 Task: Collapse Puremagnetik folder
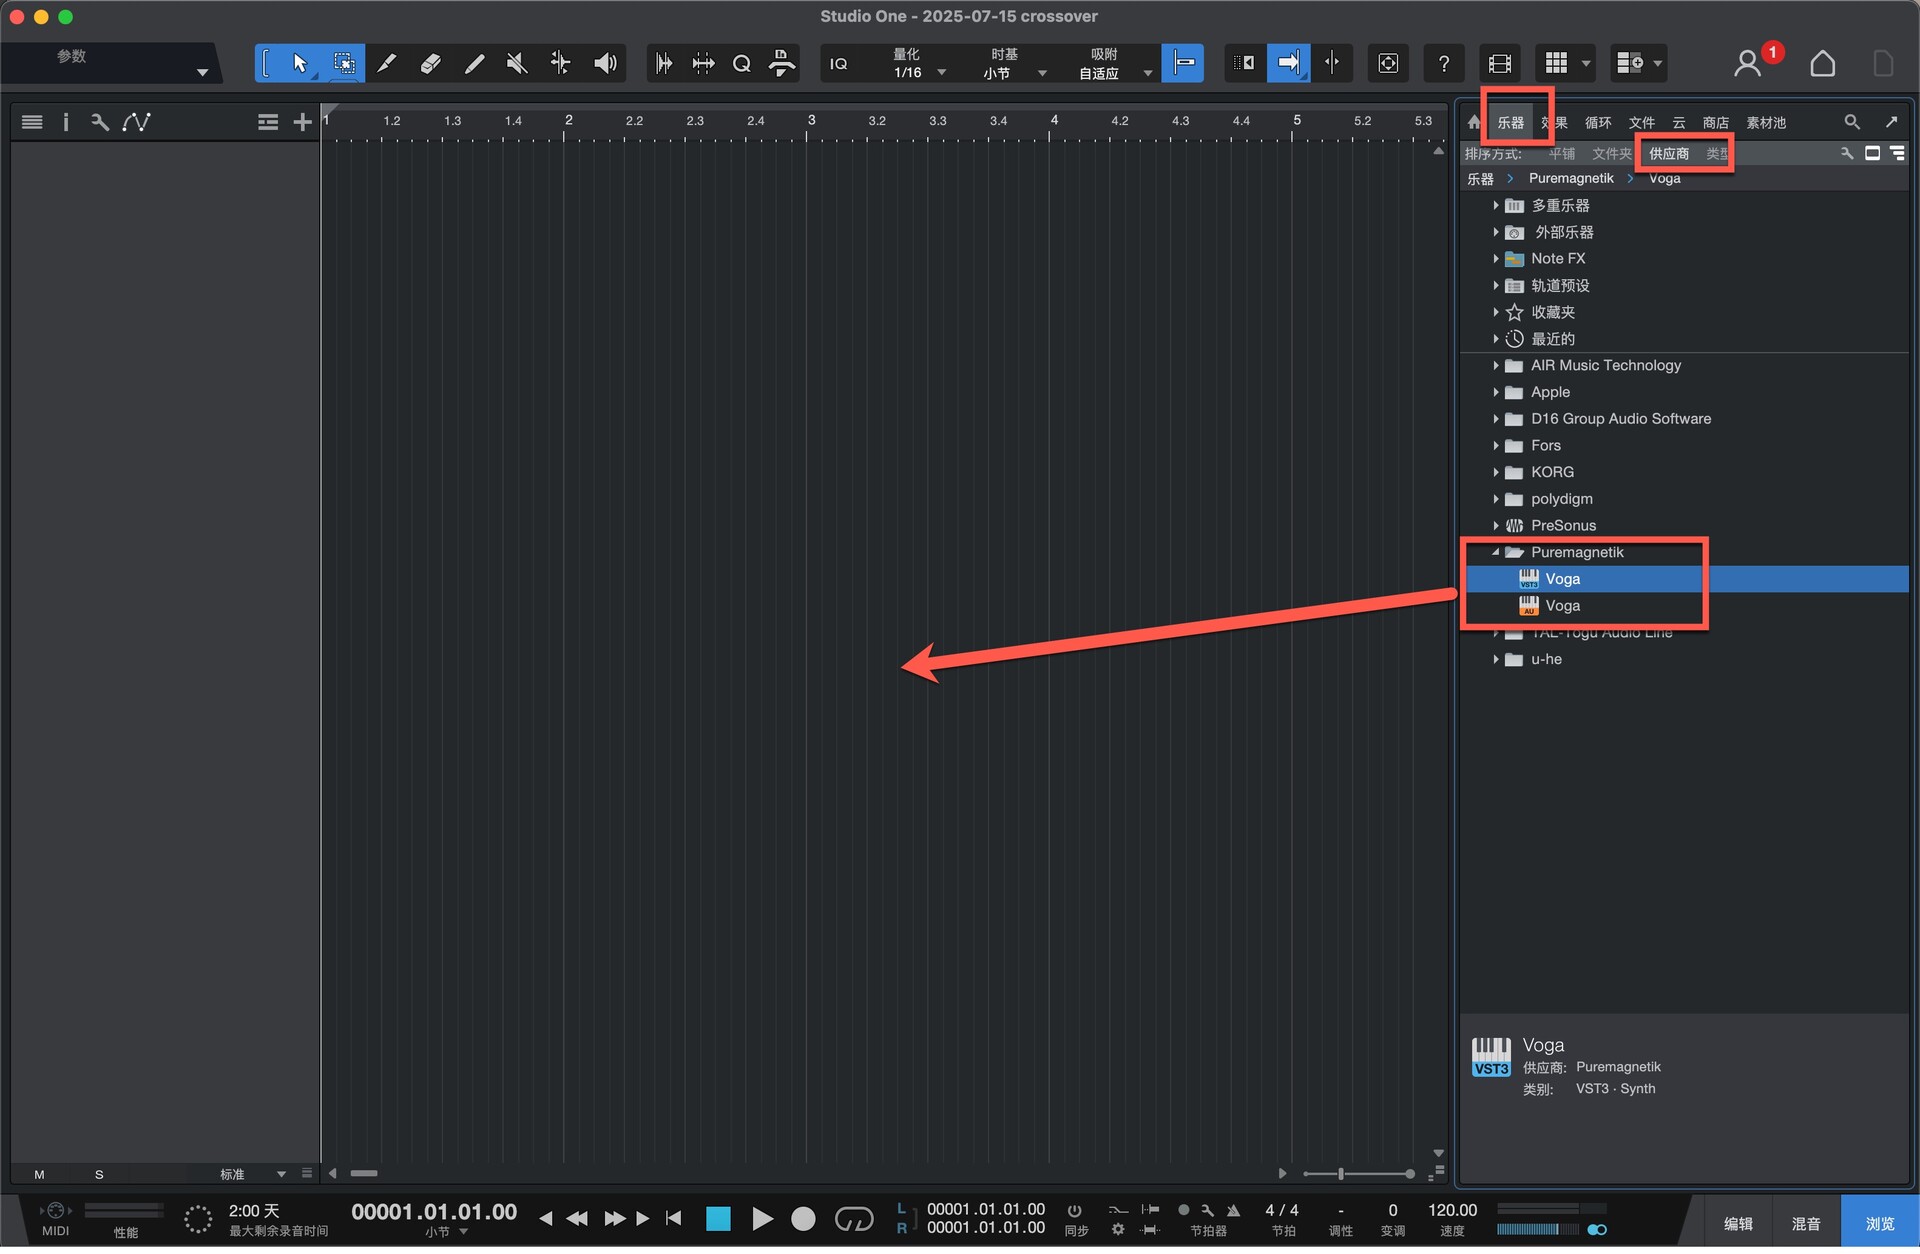pos(1495,553)
